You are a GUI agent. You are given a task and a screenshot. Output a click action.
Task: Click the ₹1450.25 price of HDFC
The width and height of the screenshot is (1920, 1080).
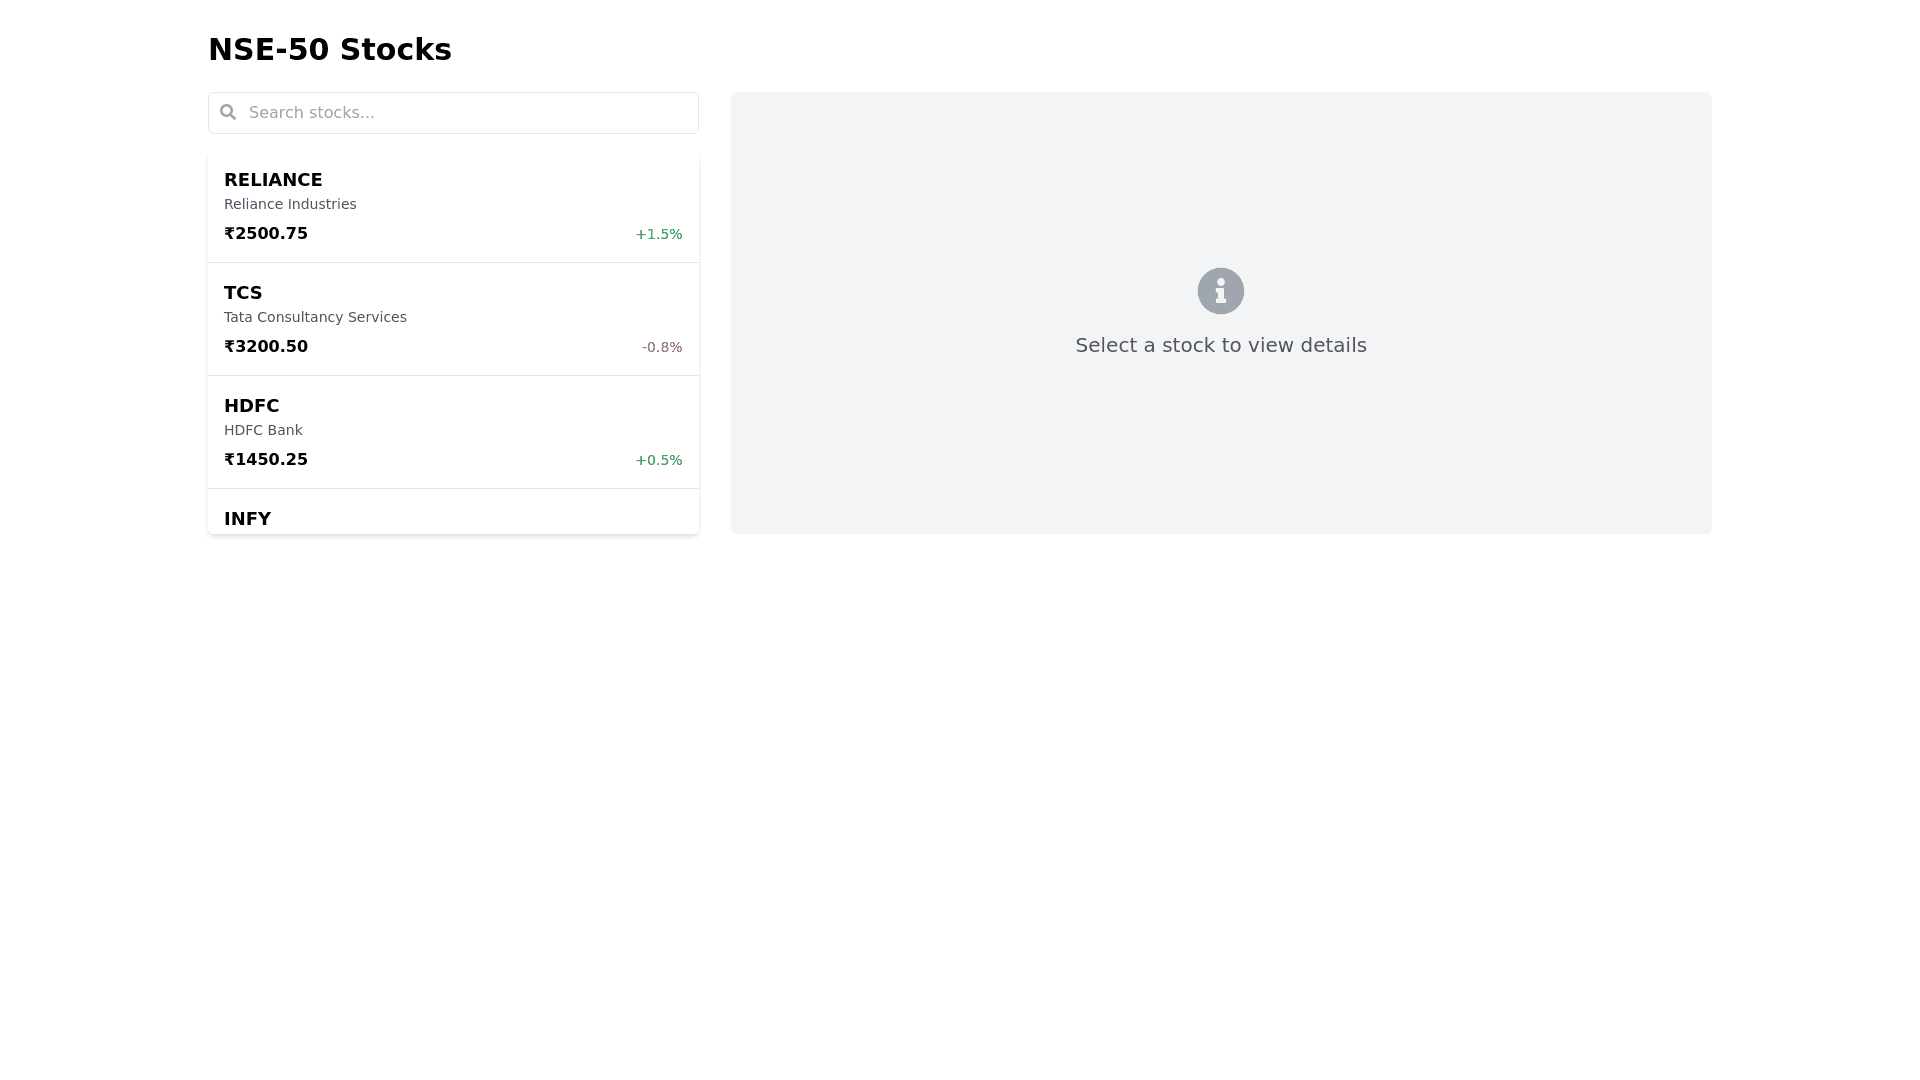[265, 459]
